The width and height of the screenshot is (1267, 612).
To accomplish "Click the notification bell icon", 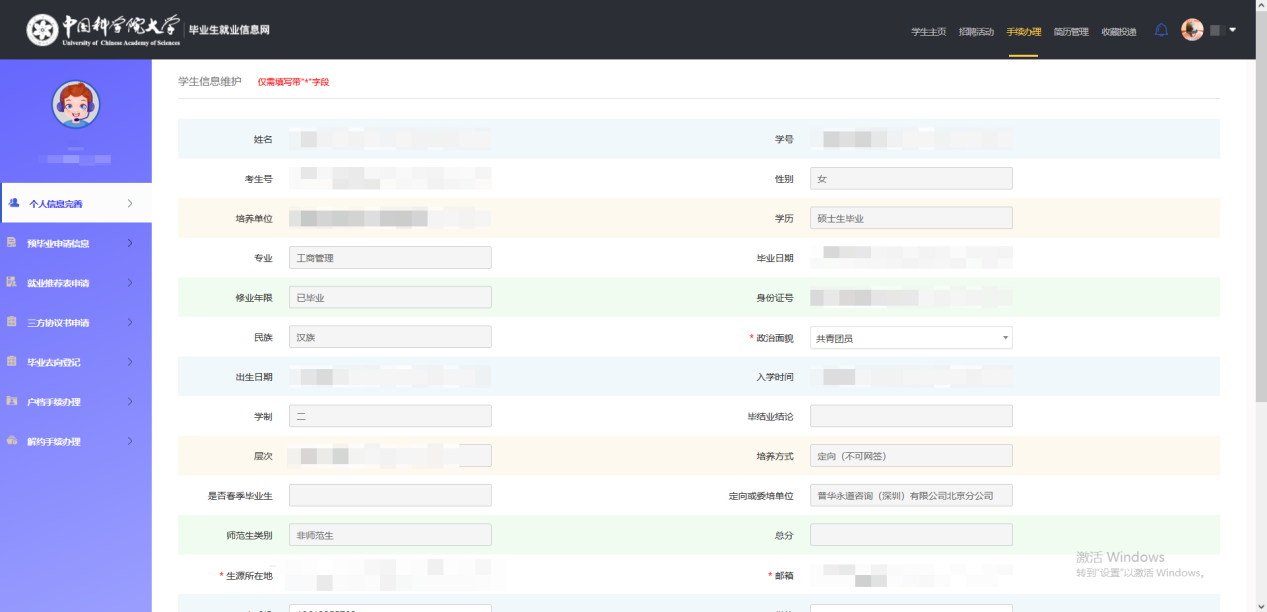I will coord(1161,30).
